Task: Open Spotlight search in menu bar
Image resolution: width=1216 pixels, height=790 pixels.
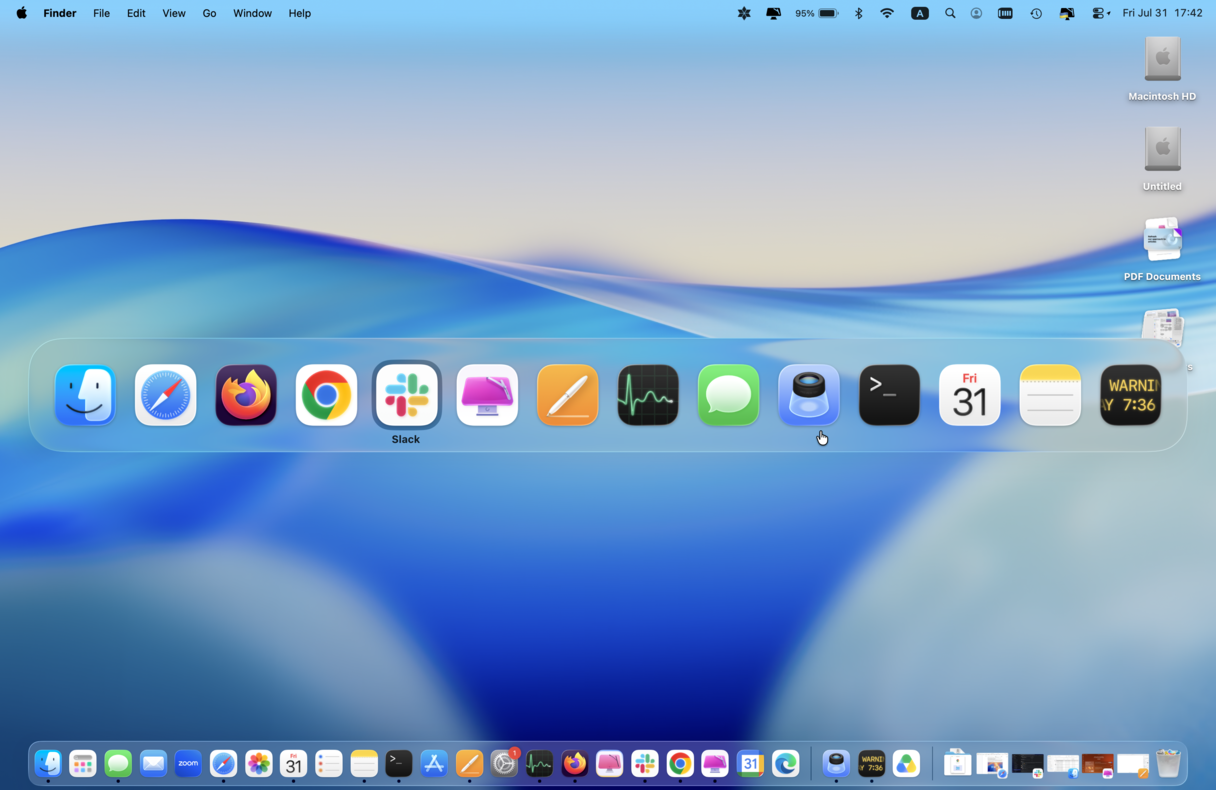Action: (950, 13)
